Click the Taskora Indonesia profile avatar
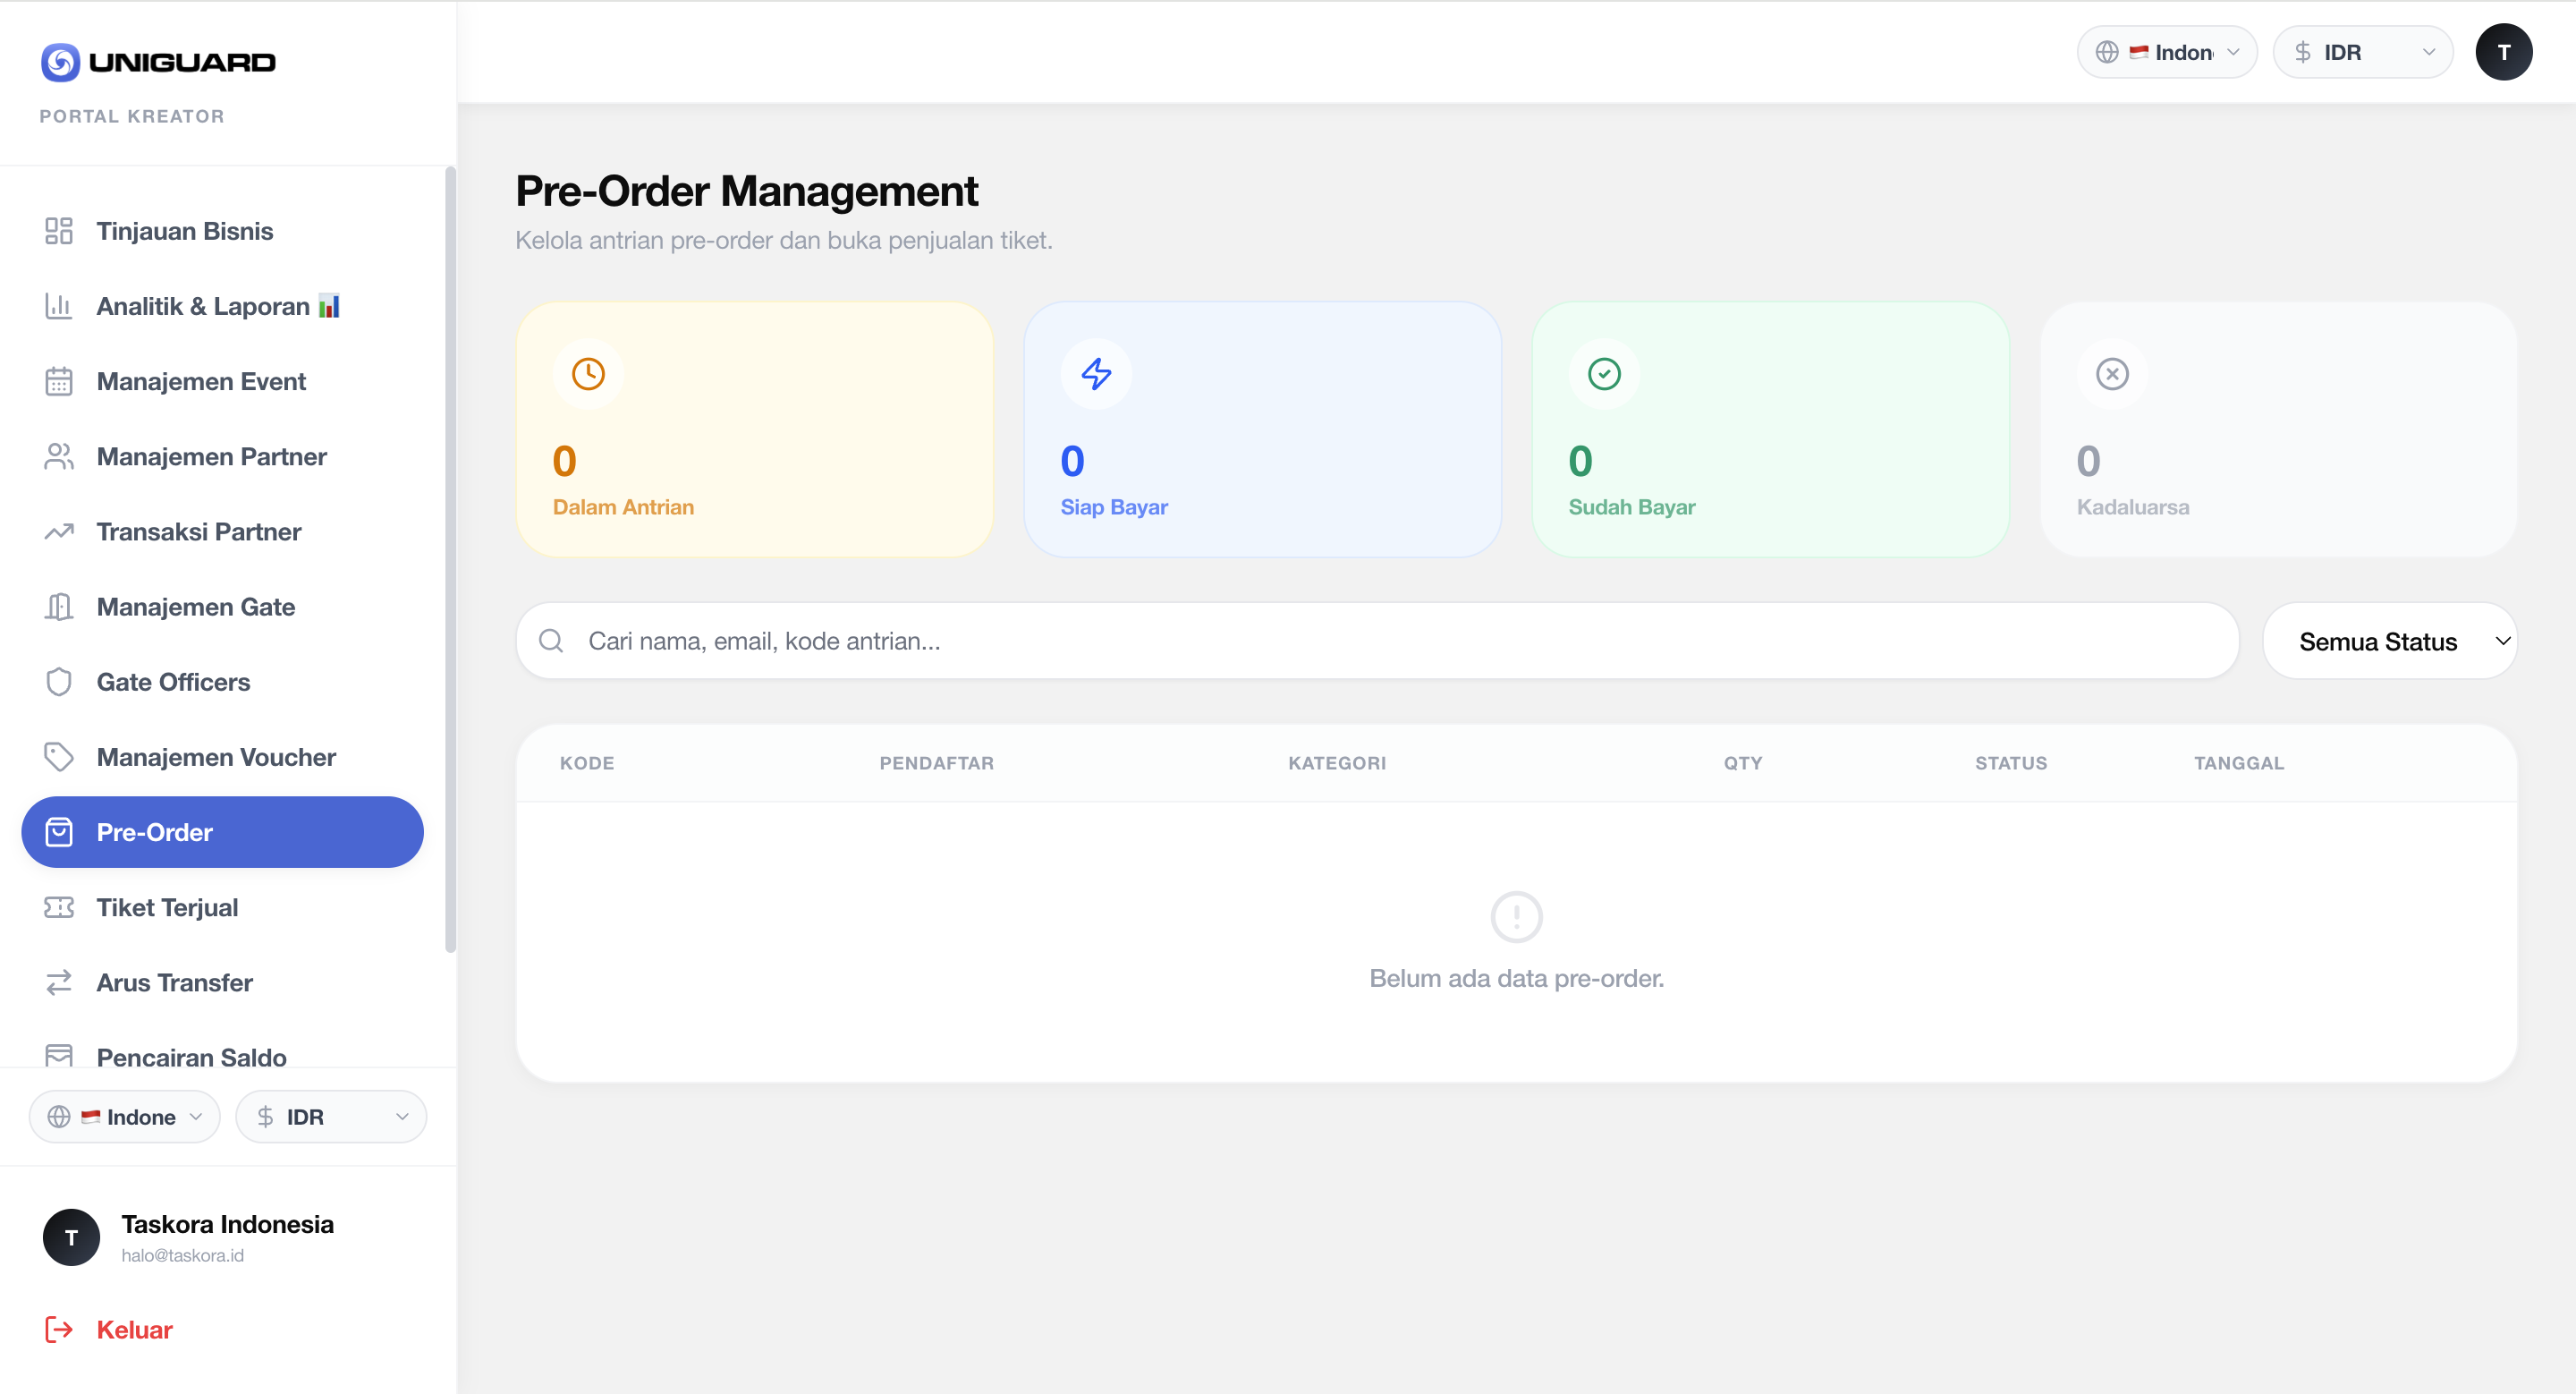The image size is (2576, 1394). (71, 1237)
